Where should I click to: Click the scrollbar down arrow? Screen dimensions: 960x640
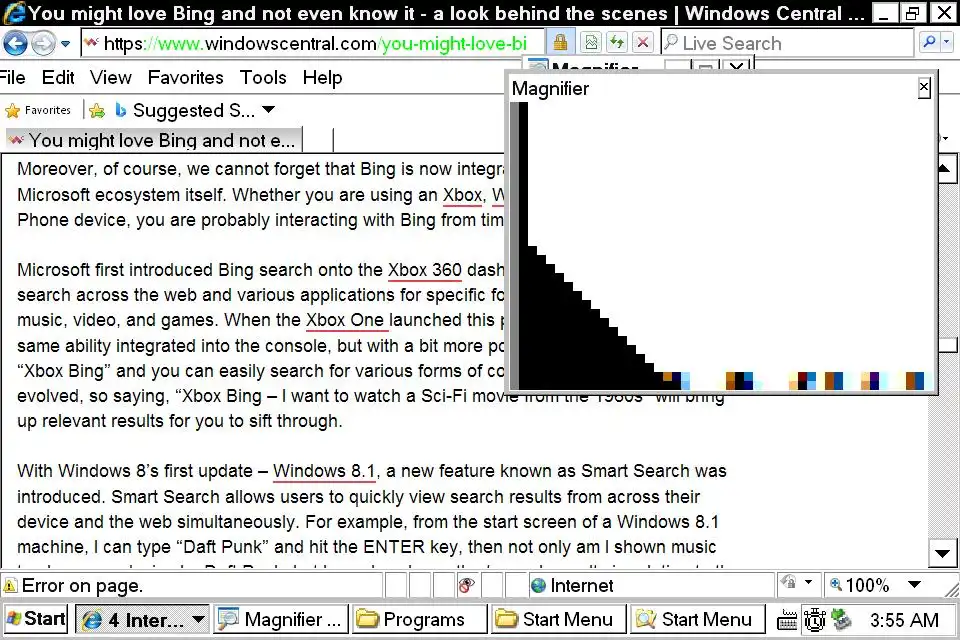point(942,553)
